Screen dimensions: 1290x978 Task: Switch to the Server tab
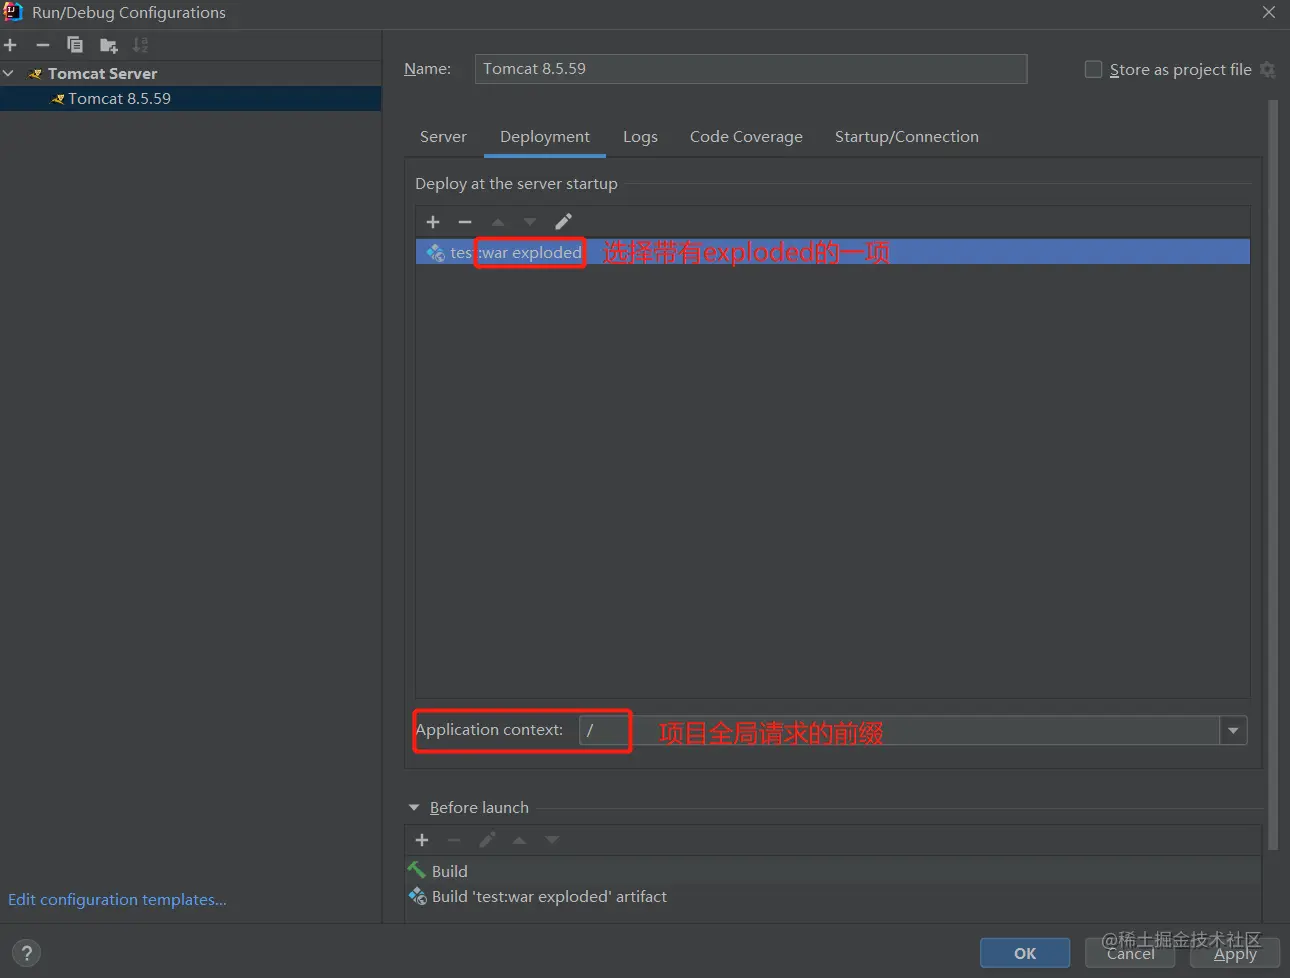[443, 137]
